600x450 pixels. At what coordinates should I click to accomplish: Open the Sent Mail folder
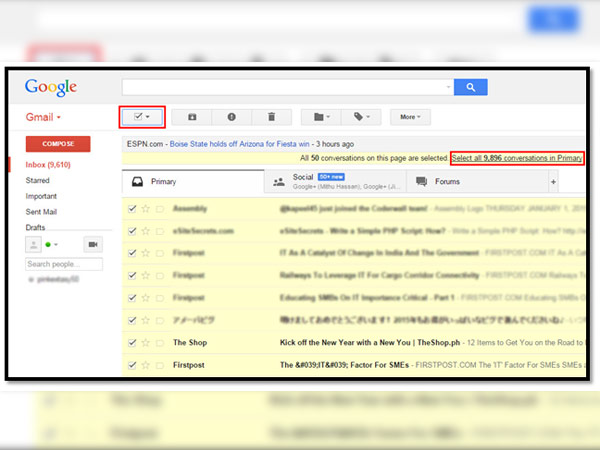[41, 212]
